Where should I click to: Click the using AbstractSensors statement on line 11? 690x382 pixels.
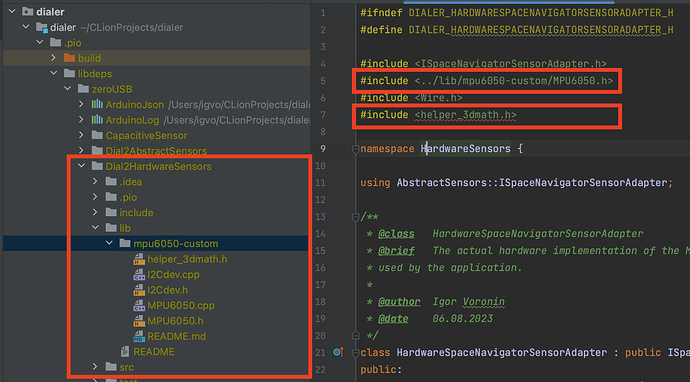(x=517, y=183)
